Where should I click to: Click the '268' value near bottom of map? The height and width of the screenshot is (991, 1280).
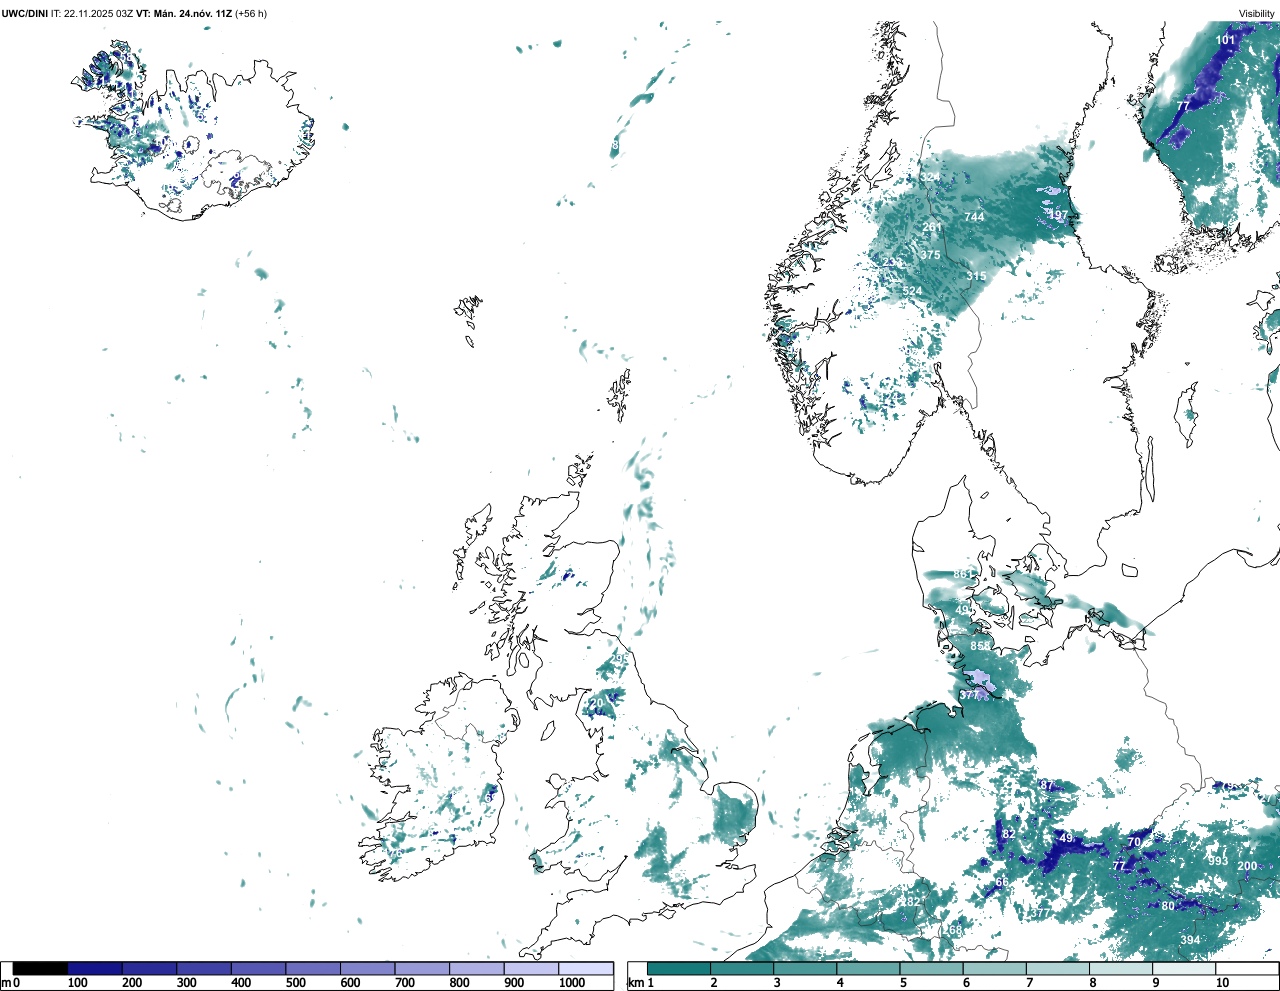point(953,930)
